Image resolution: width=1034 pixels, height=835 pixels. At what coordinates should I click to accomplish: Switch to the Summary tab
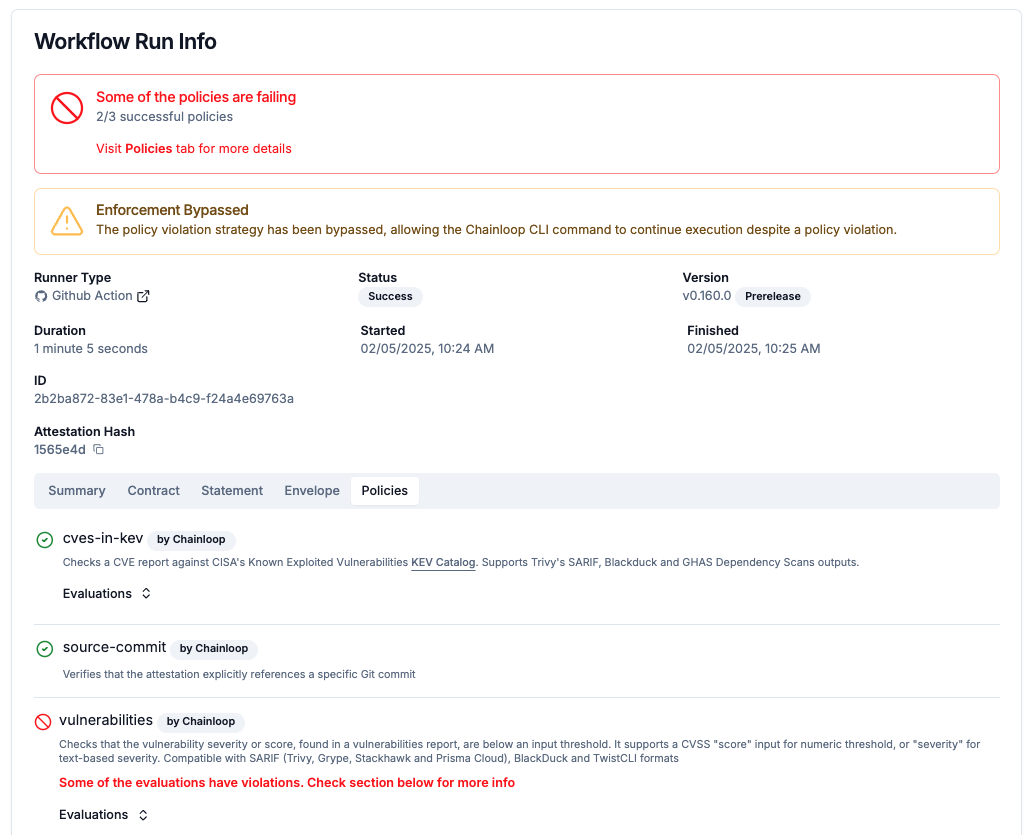pyautogui.click(x=77, y=491)
